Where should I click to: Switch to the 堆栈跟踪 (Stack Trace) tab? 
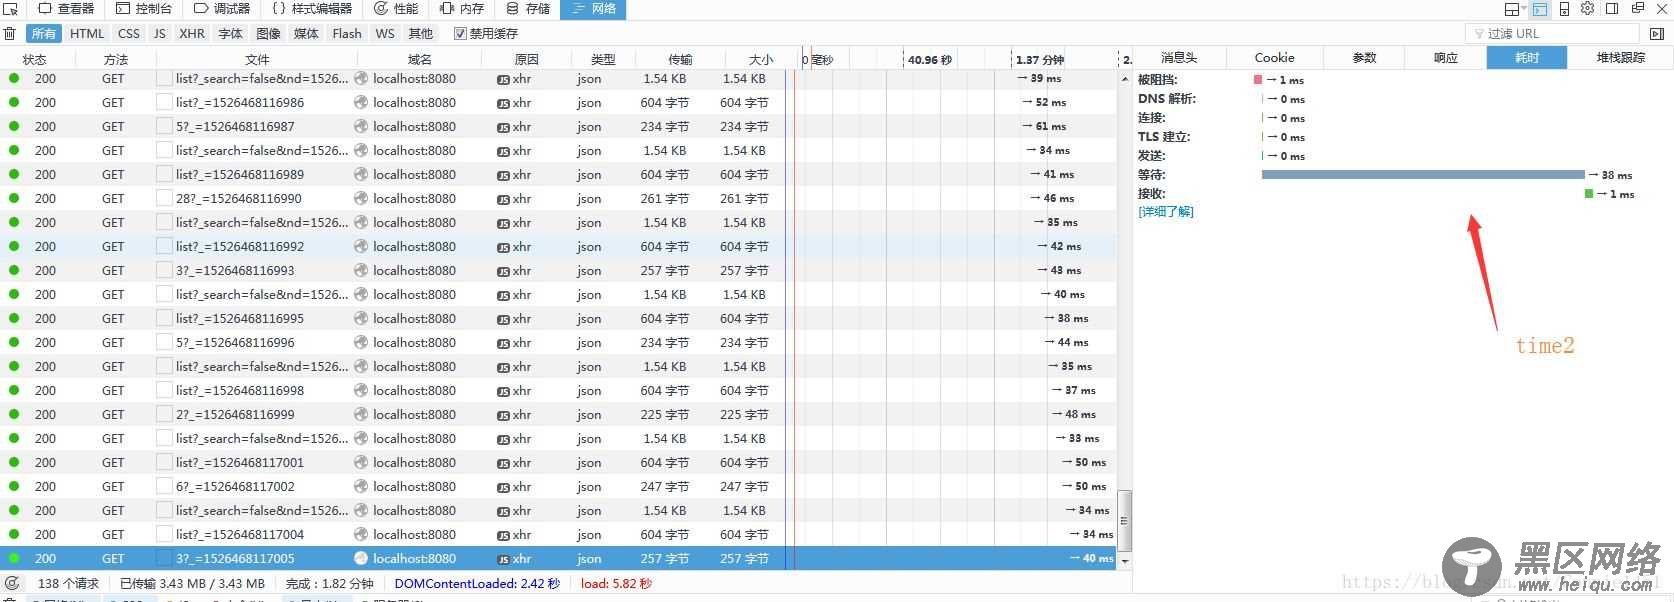click(x=1620, y=58)
